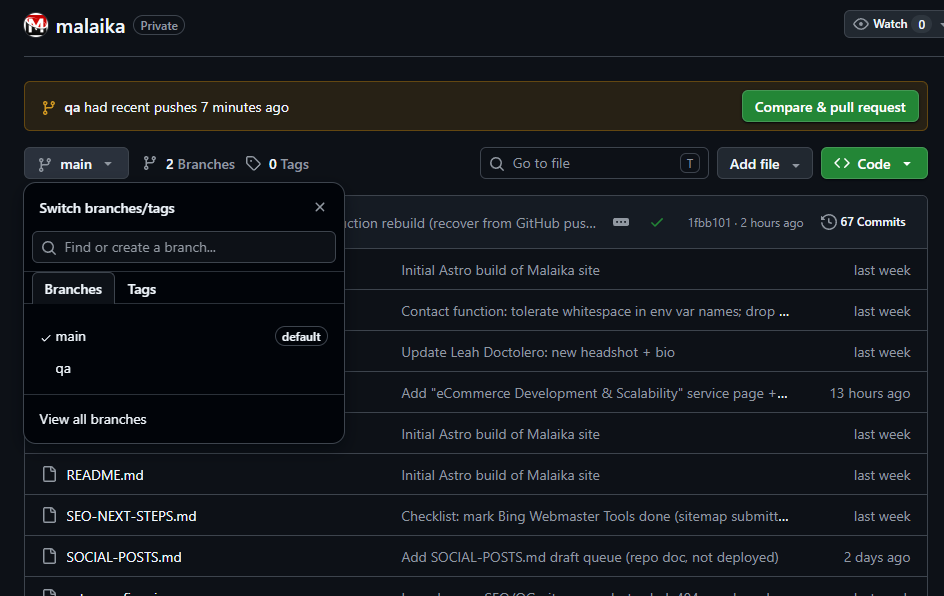The image size is (944, 596).
Task: Click the default badge on main branch
Action: pos(301,337)
